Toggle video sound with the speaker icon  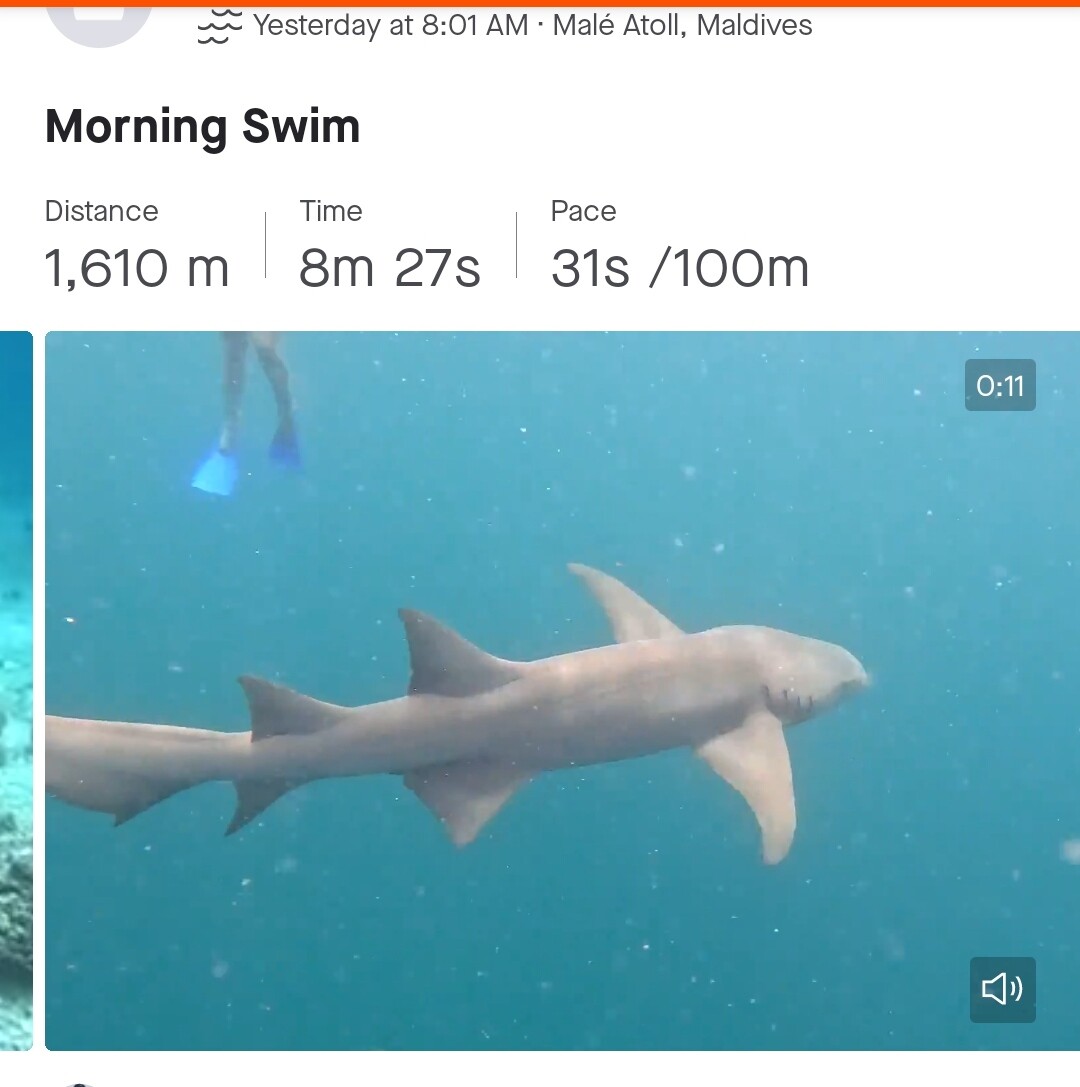coord(1002,989)
